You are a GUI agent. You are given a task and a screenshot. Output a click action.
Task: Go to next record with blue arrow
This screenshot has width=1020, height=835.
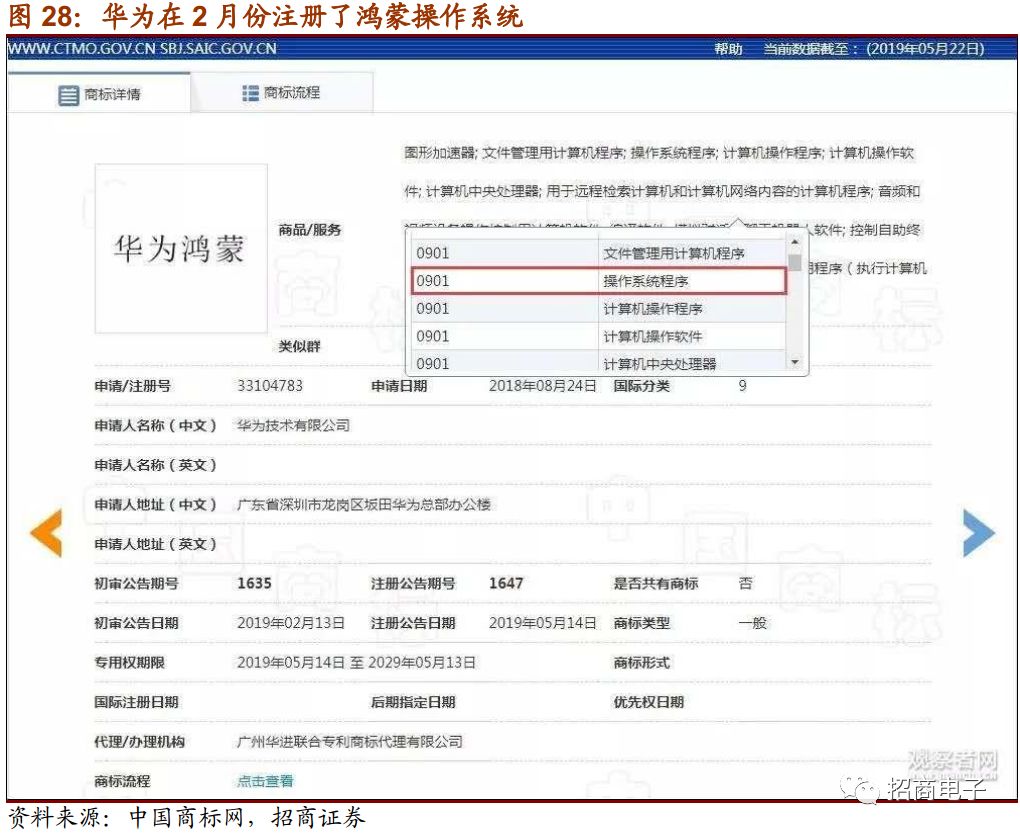[978, 533]
